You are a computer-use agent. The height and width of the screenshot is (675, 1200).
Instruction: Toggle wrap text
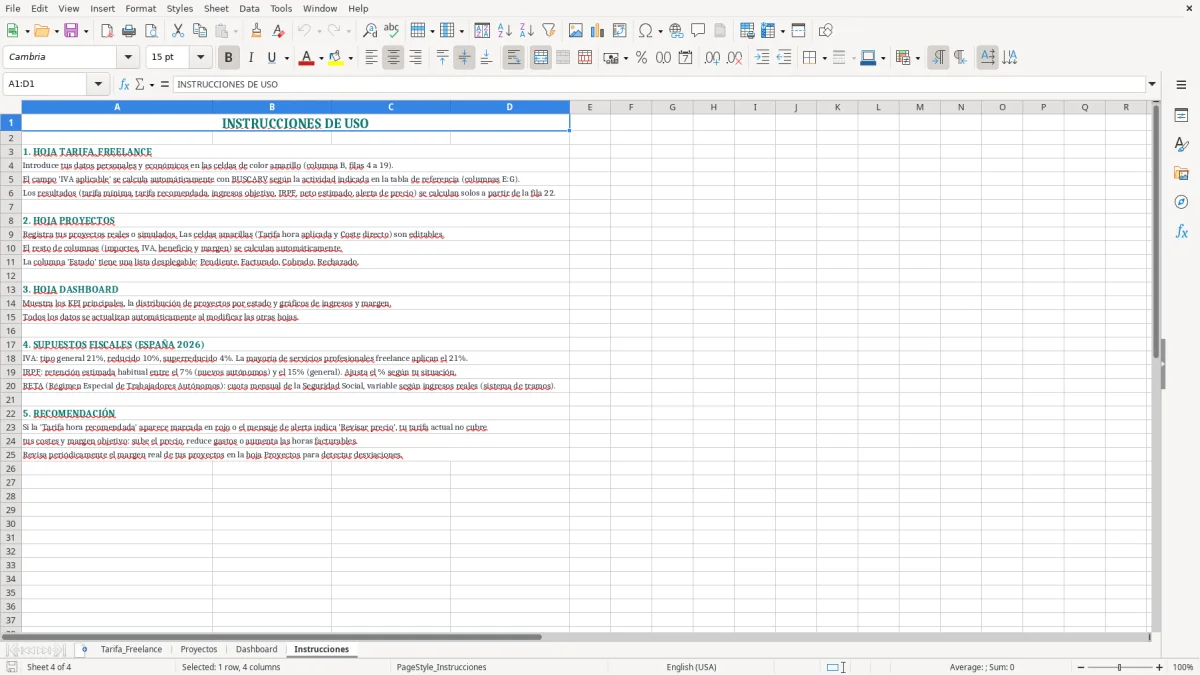click(513, 58)
